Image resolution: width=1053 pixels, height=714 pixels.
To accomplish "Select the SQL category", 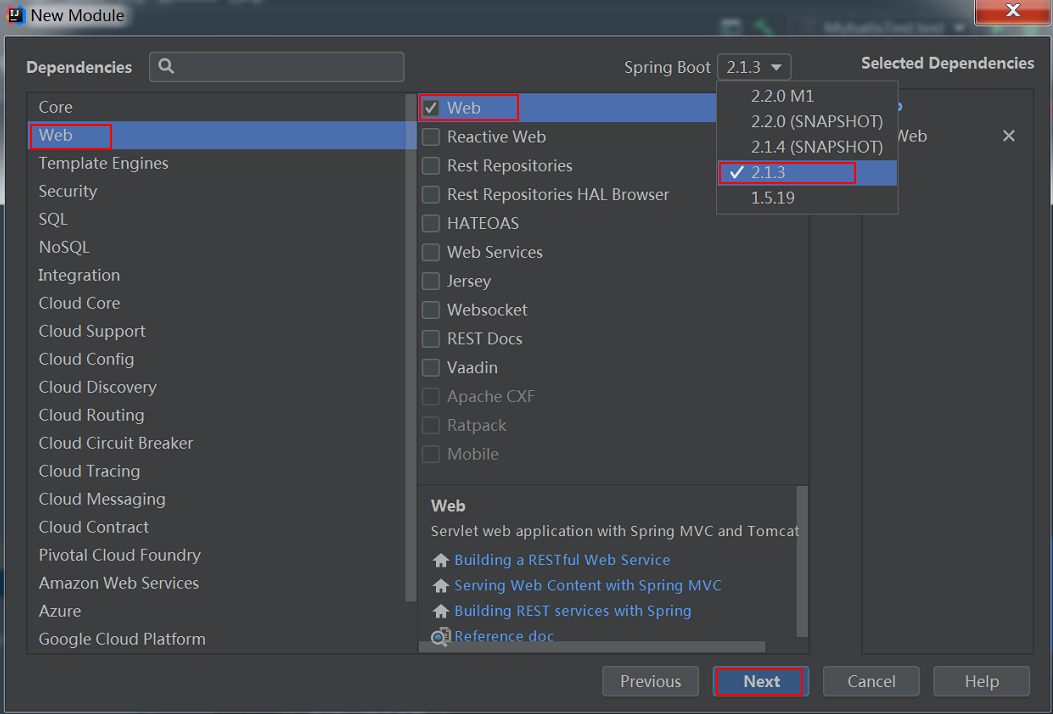I will click(x=218, y=220).
